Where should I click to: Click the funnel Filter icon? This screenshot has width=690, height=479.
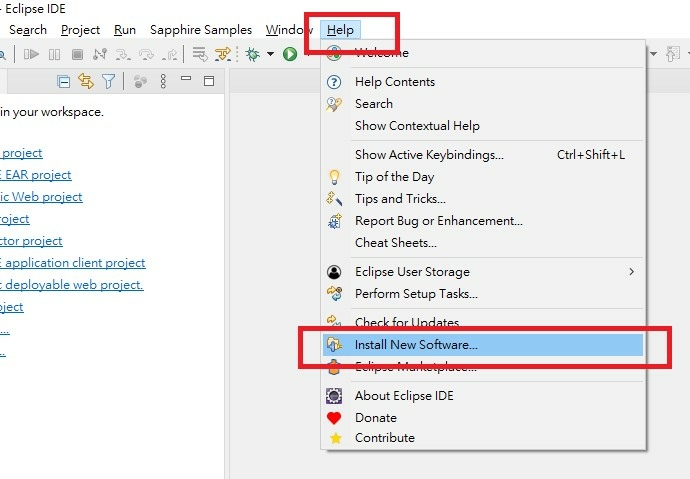[x=108, y=81]
